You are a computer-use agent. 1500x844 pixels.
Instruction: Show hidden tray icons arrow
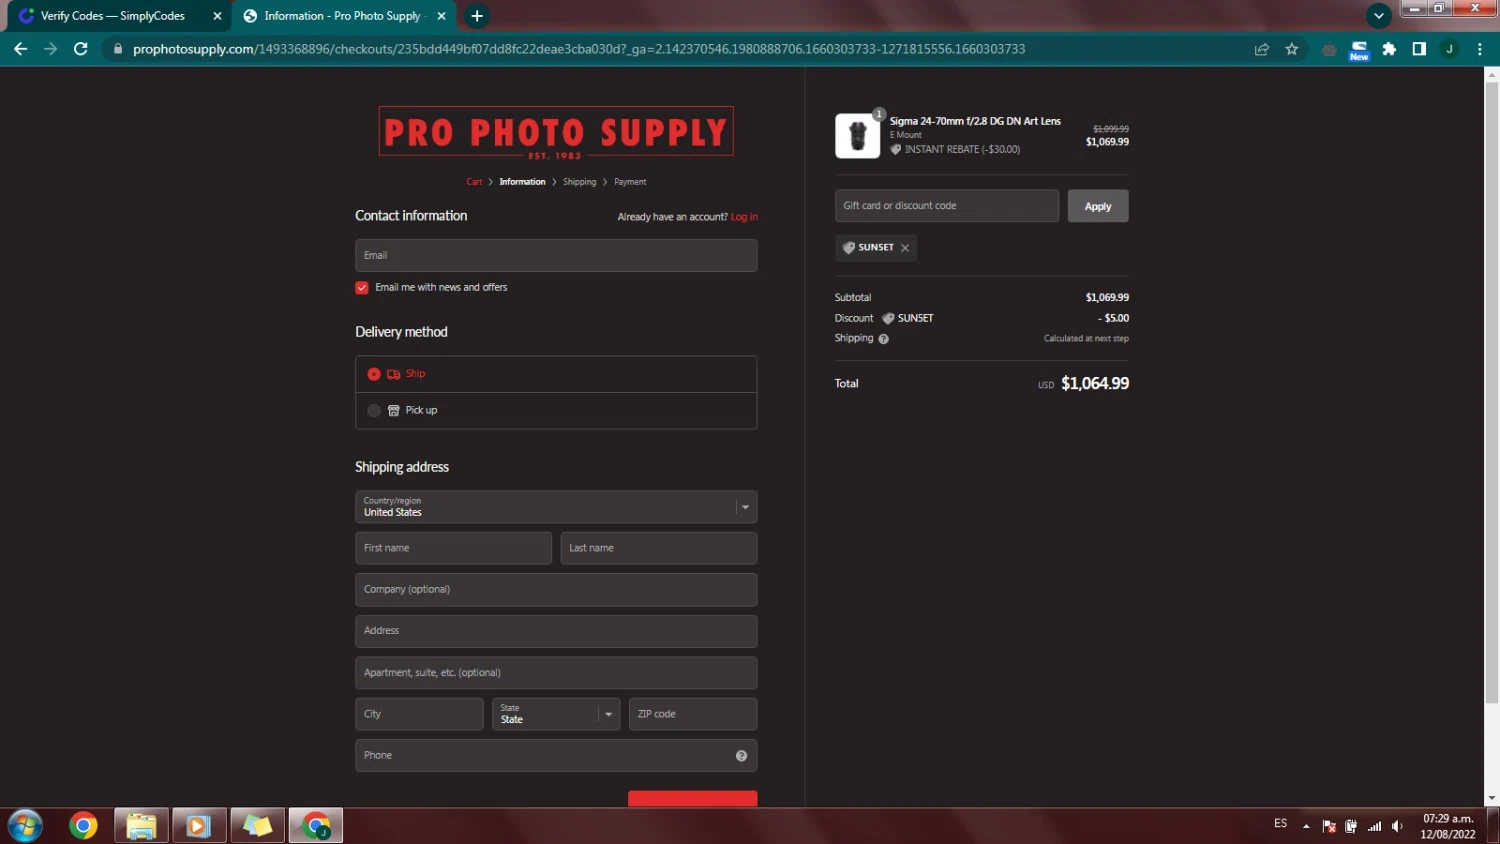[x=1306, y=826]
